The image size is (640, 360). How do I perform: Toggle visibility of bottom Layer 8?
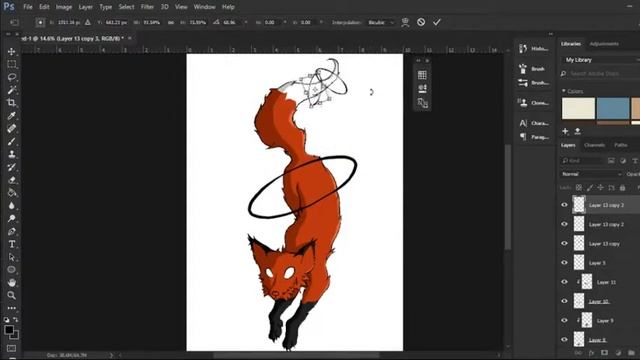coord(564,339)
